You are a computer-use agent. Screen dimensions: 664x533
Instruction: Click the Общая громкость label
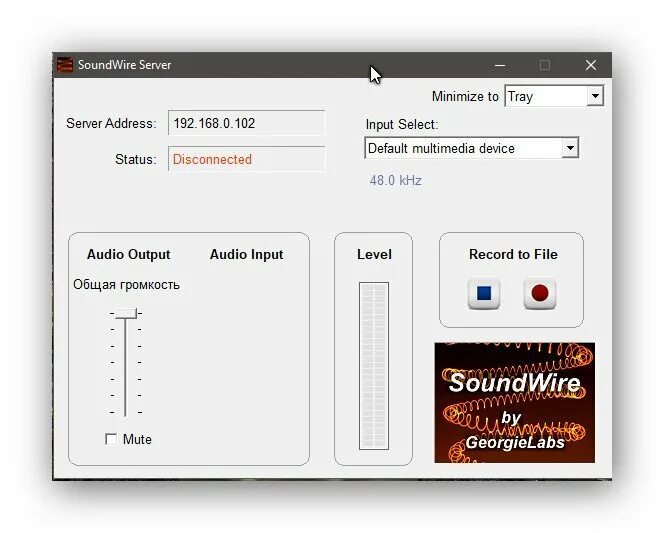tap(126, 284)
